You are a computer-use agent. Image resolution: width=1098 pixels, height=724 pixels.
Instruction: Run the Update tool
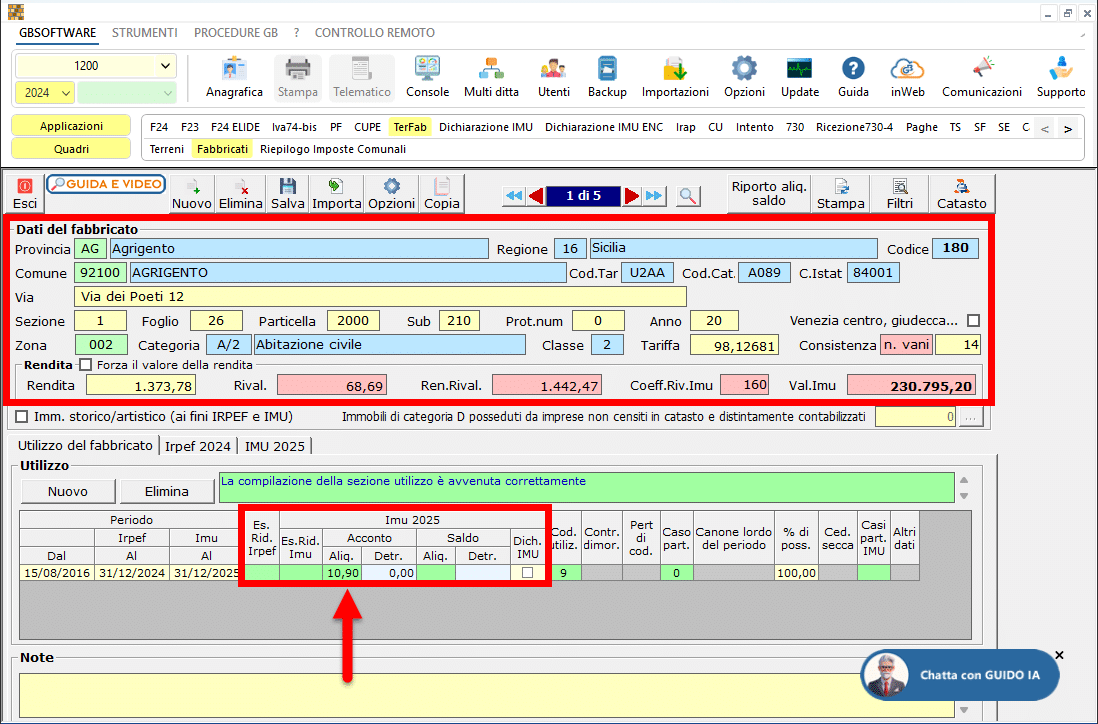tap(800, 77)
